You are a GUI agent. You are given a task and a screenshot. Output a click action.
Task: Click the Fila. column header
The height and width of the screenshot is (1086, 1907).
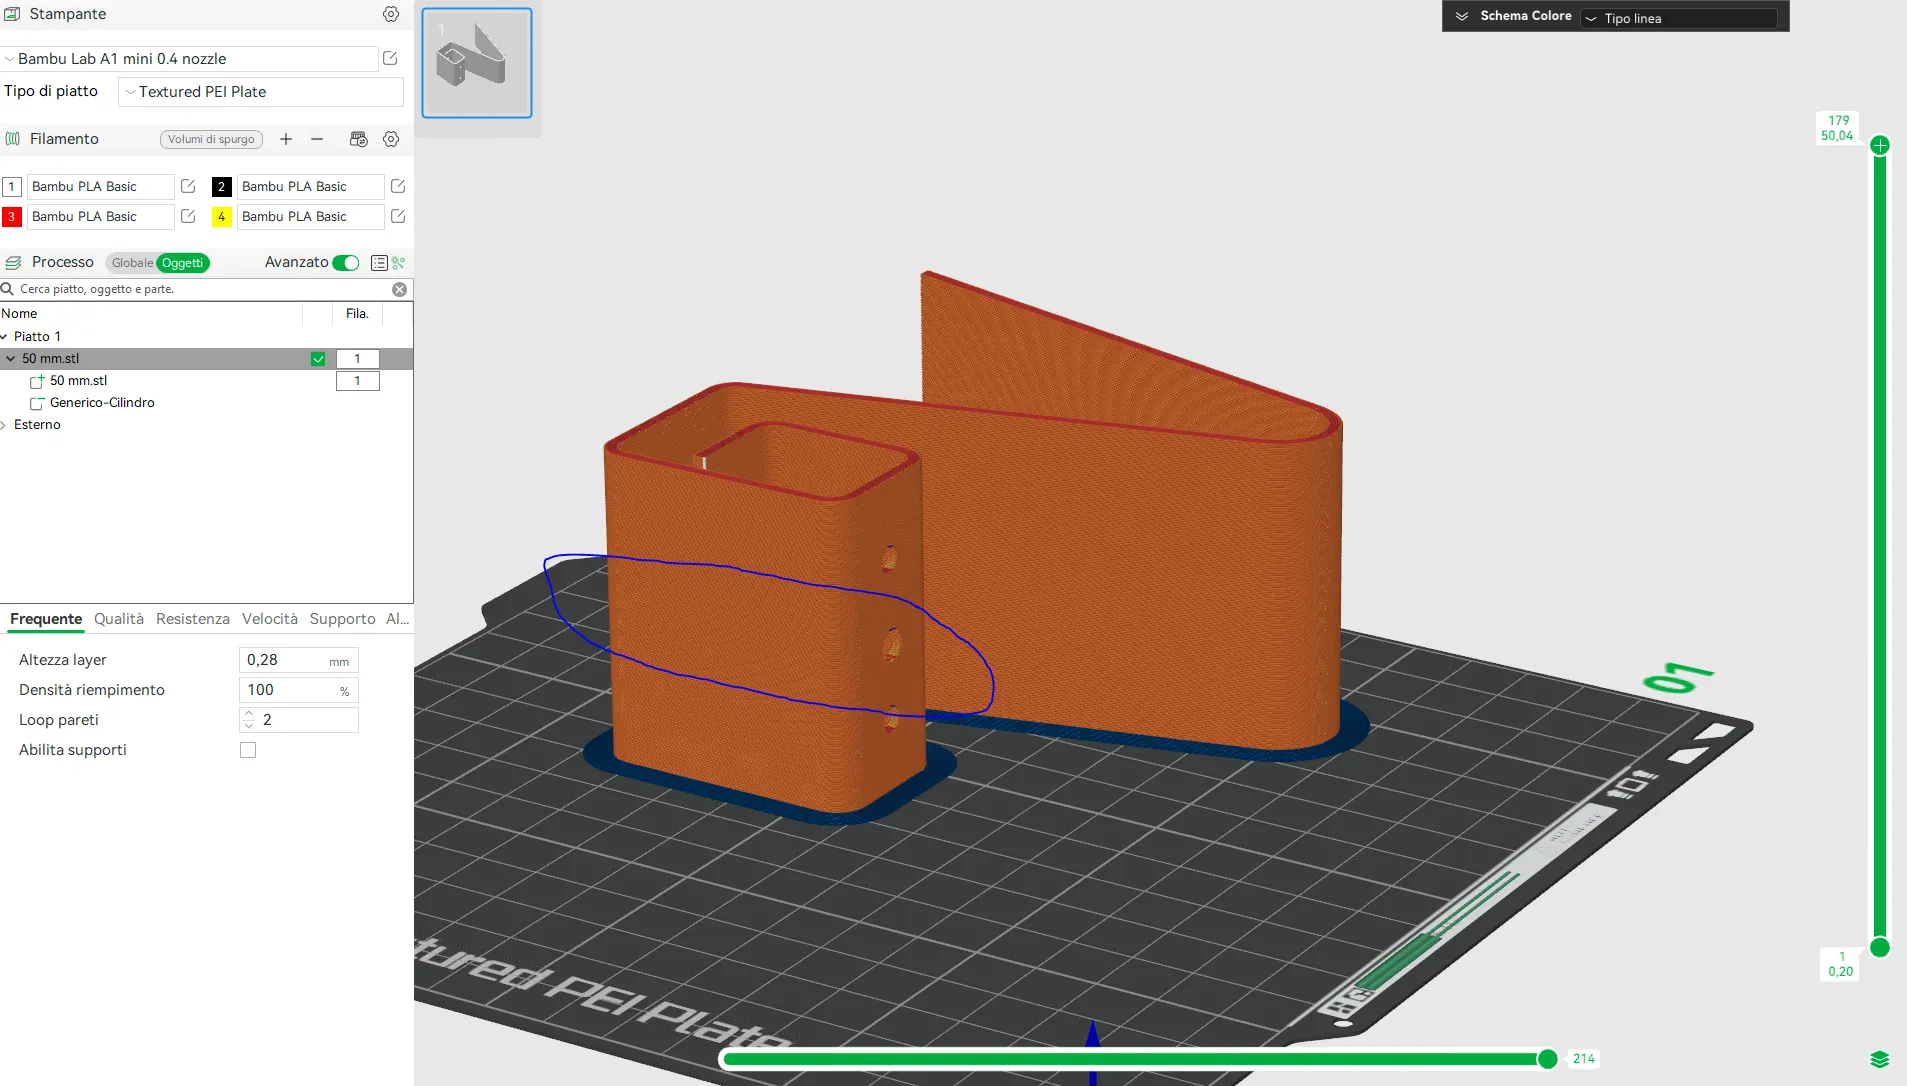tap(357, 314)
